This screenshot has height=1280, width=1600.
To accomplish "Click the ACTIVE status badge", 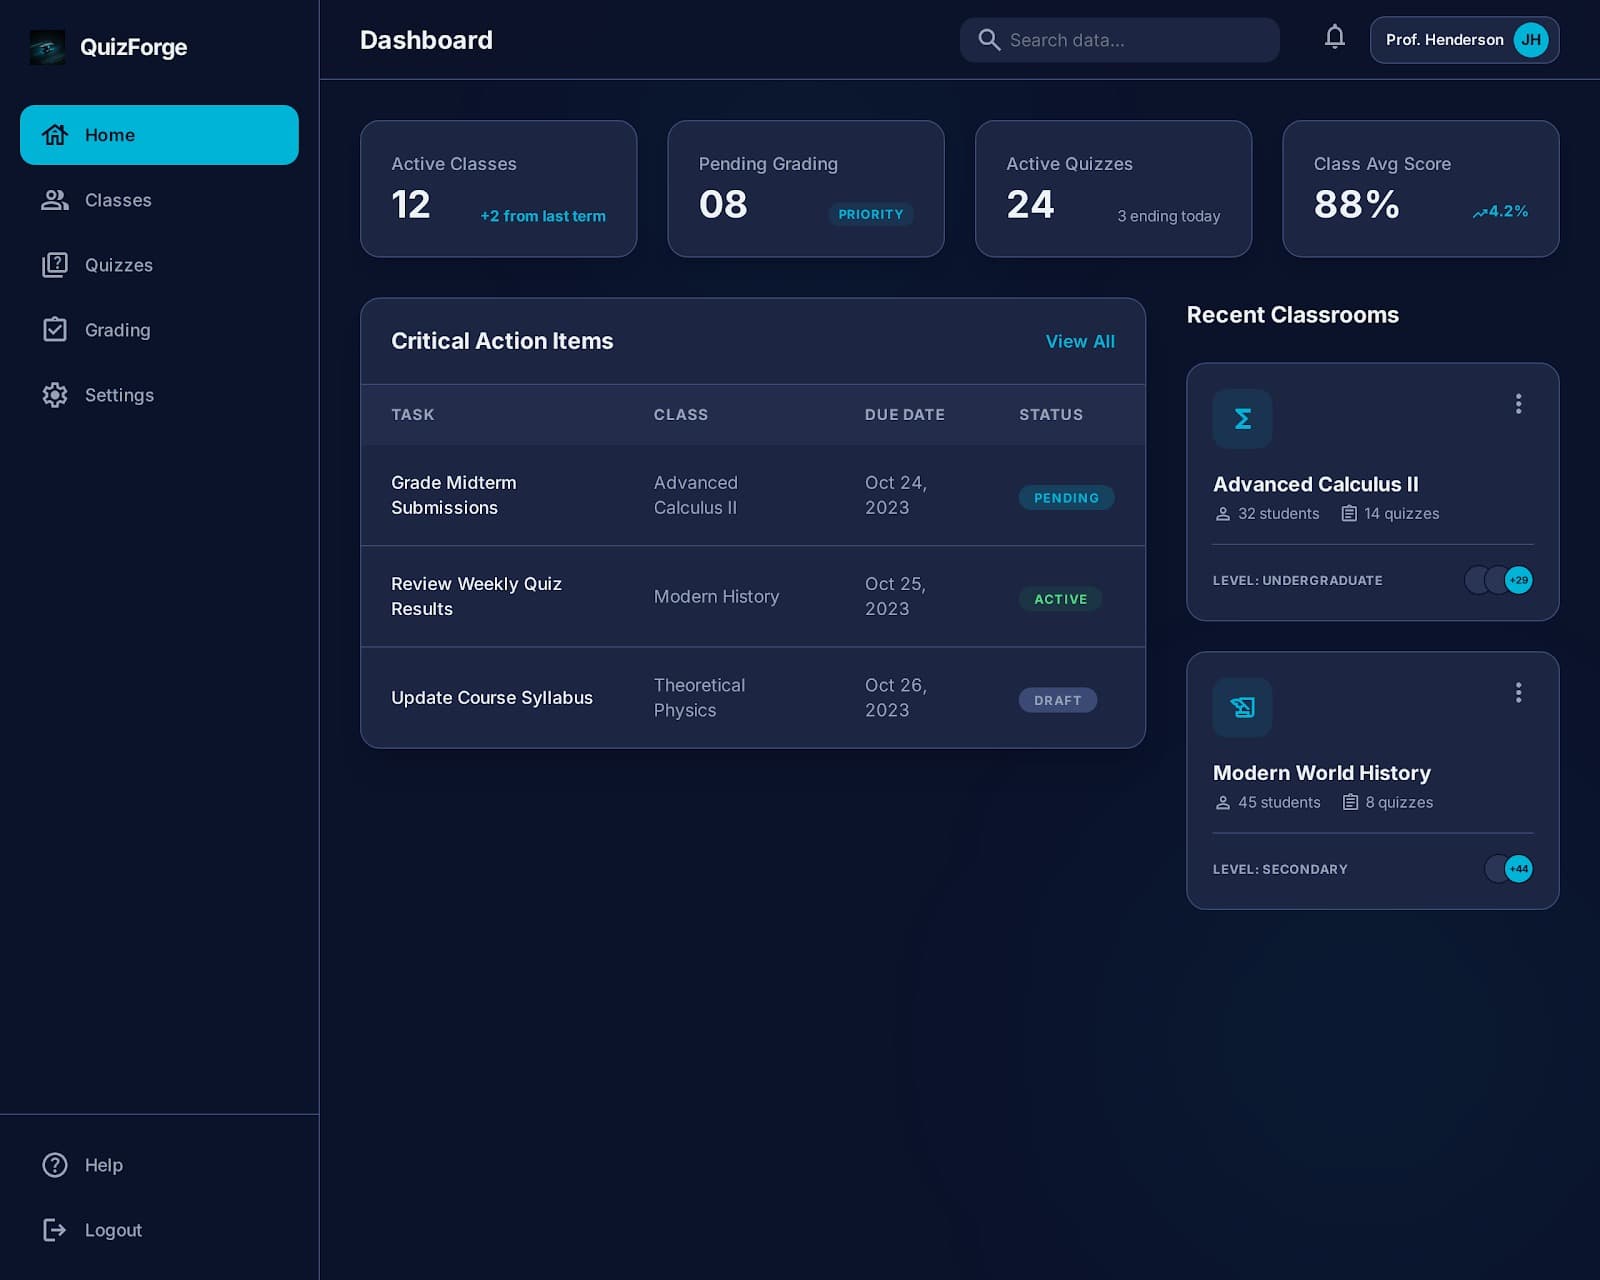I will click(x=1061, y=599).
